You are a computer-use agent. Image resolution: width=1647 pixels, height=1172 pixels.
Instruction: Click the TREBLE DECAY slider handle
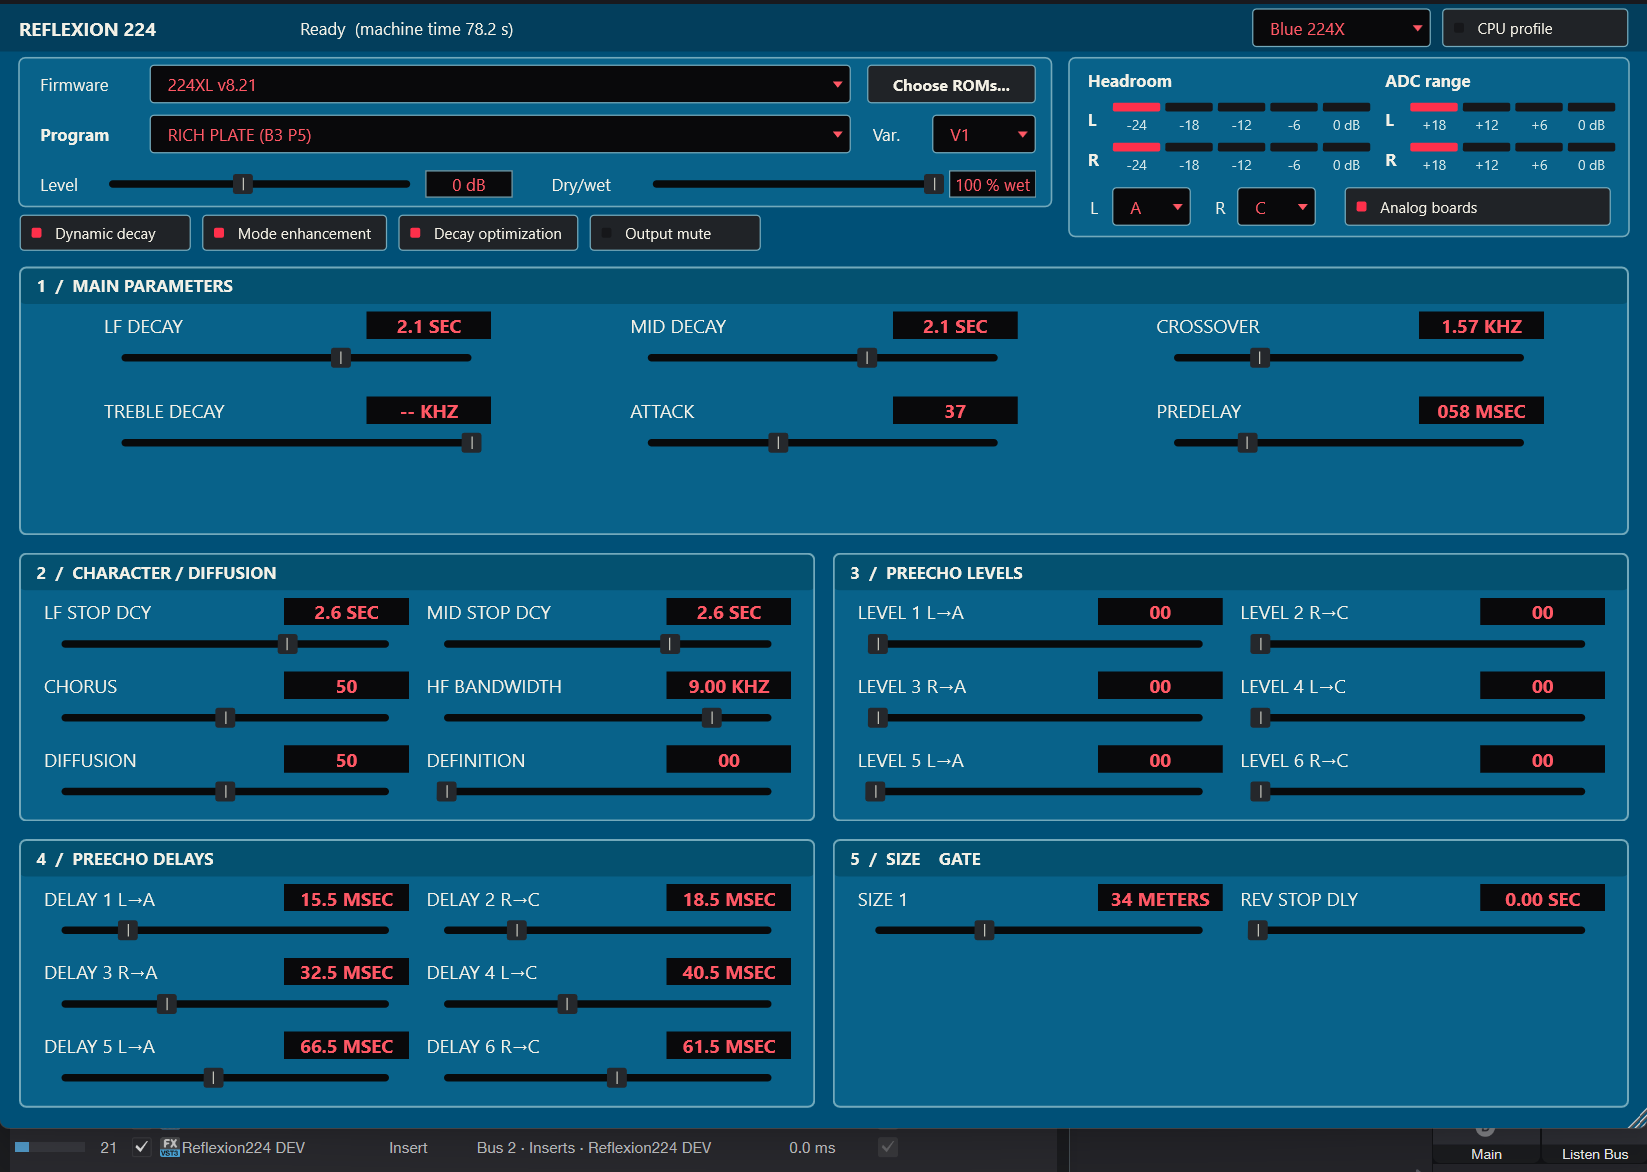(471, 443)
